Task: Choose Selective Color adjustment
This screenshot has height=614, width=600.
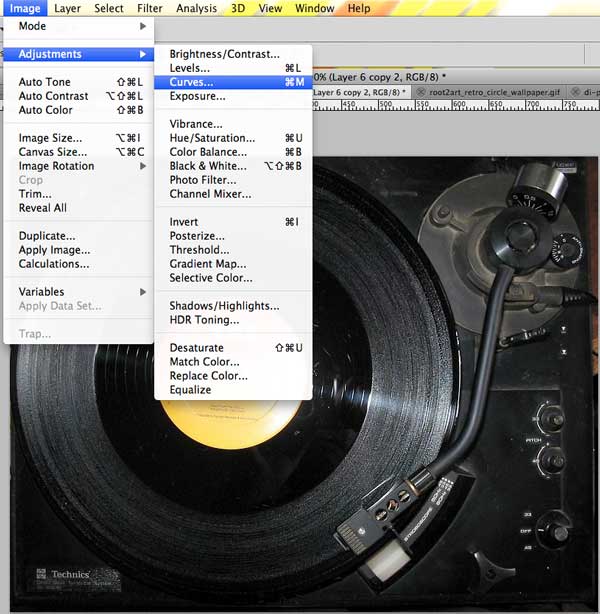Action: [x=233, y=278]
